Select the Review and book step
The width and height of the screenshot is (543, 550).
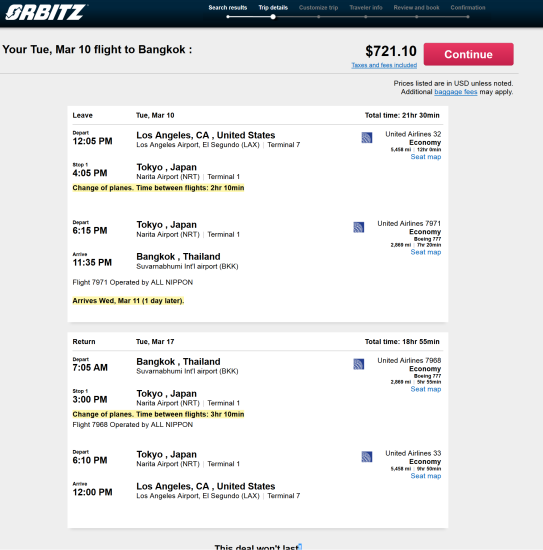pyautogui.click(x=416, y=7)
